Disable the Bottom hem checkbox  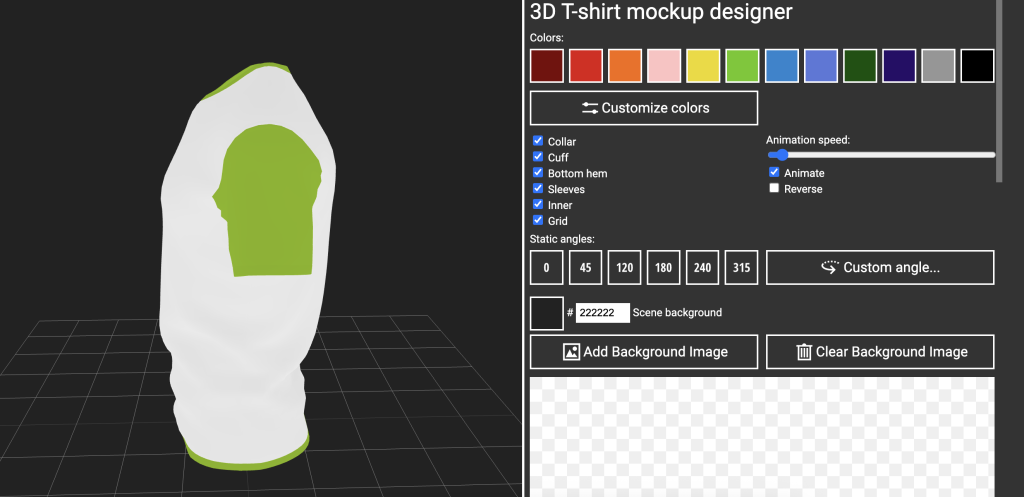click(538, 173)
